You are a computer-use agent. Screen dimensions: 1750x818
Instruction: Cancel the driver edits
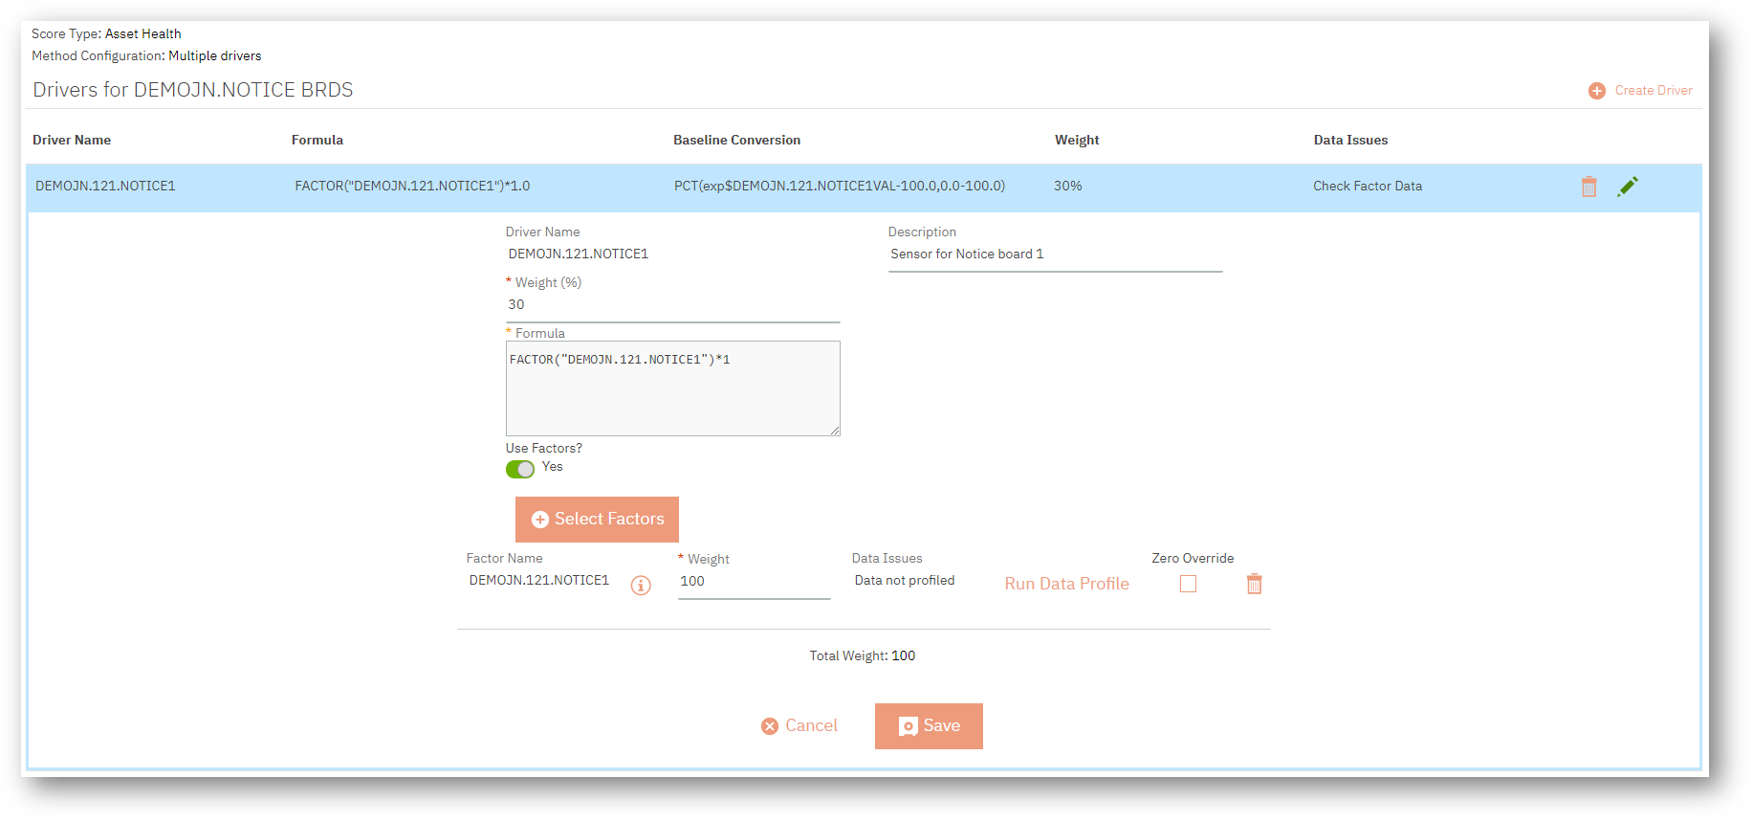pos(799,726)
